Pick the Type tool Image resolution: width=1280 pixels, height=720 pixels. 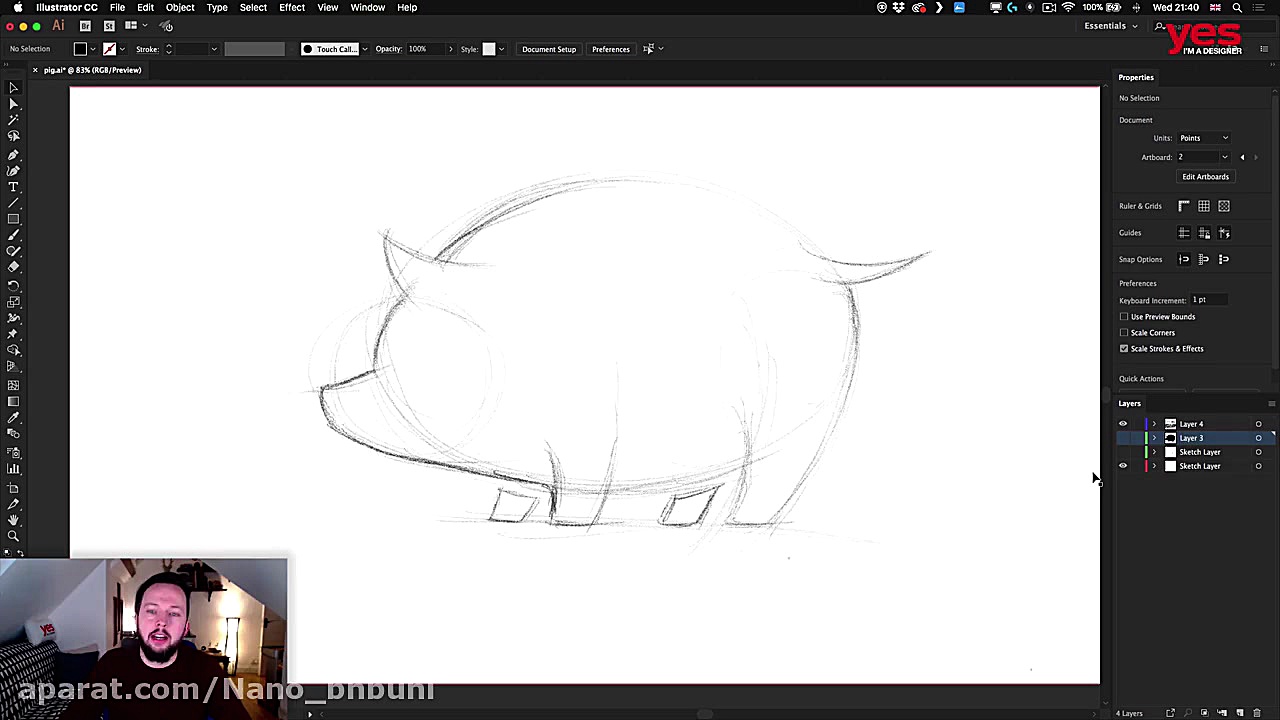point(14,187)
